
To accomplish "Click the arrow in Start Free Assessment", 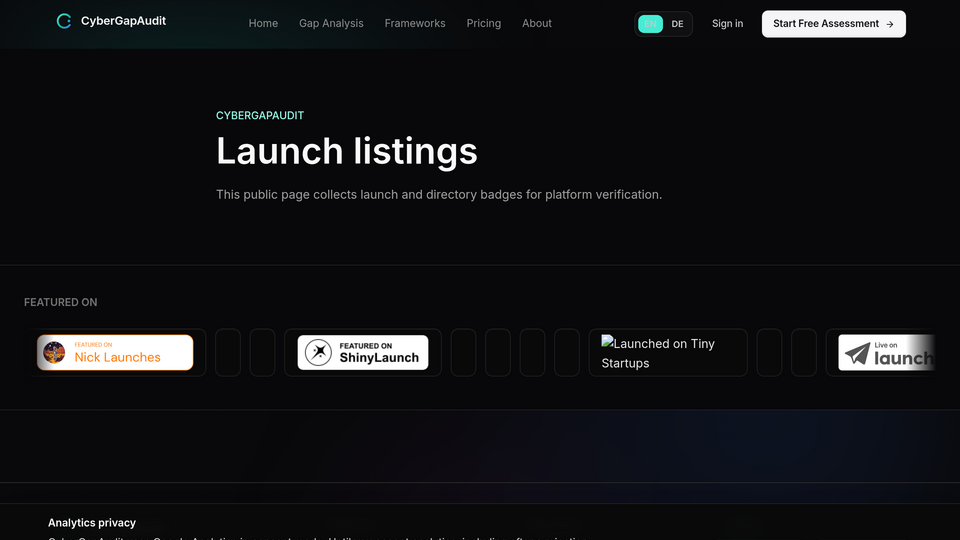I will click(890, 24).
